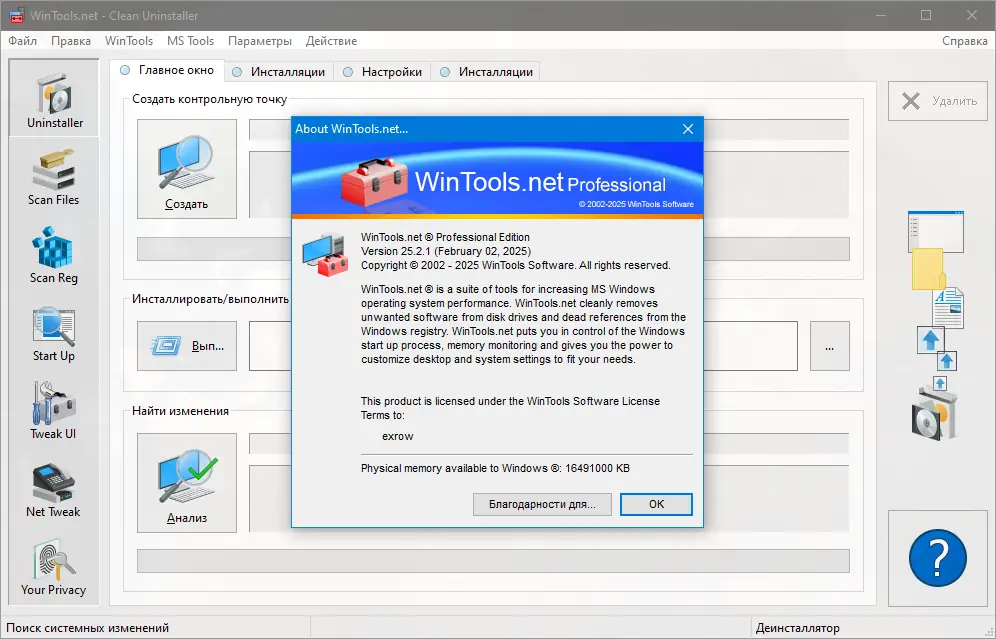The image size is (996, 639).
Task: Open the Файл menu
Action: pyautogui.click(x=22, y=41)
